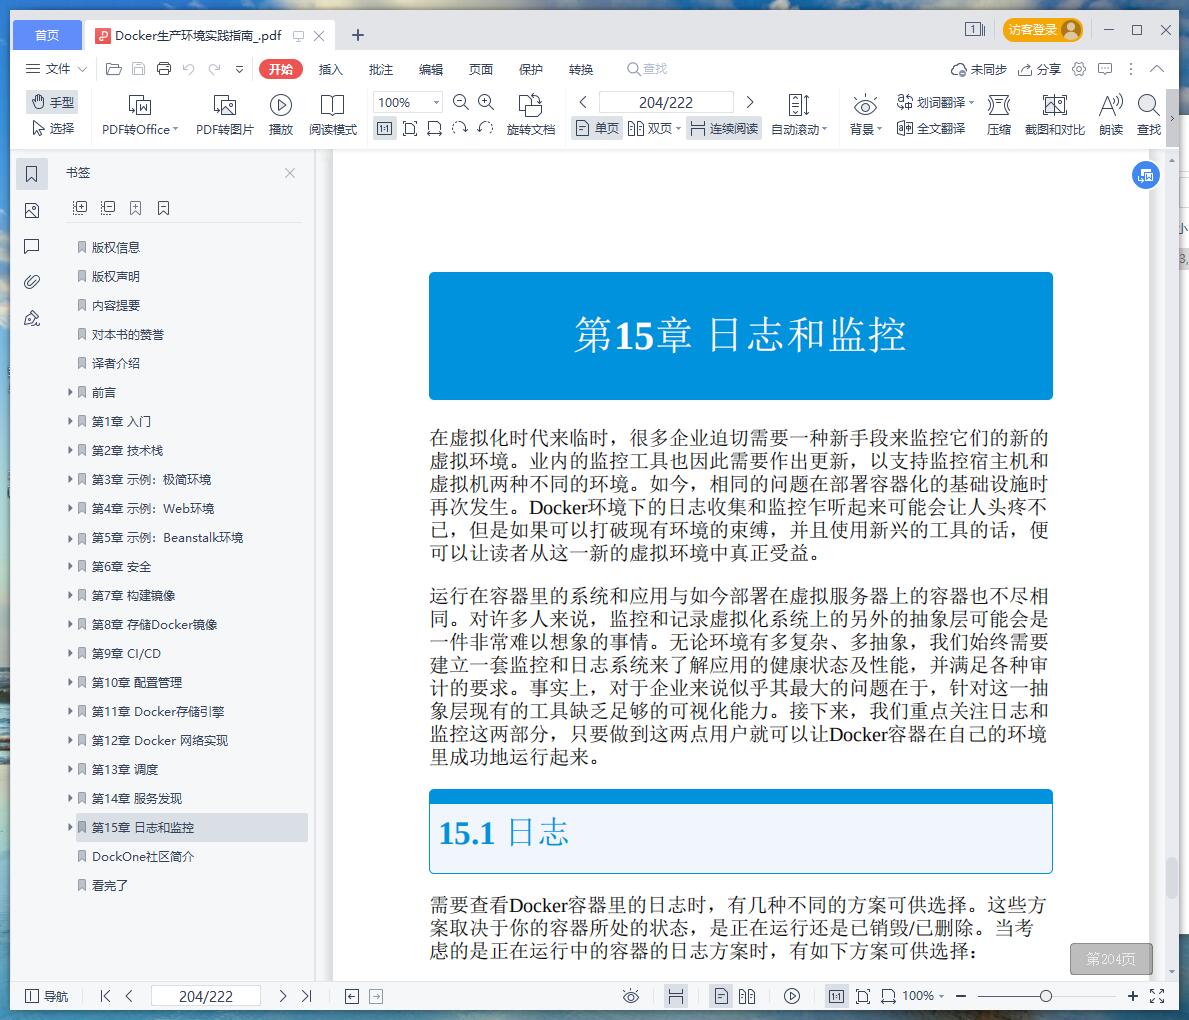This screenshot has height=1020, width=1189.
Task: Expand 第15章 日志和监控 bookmark
Action: [70, 827]
